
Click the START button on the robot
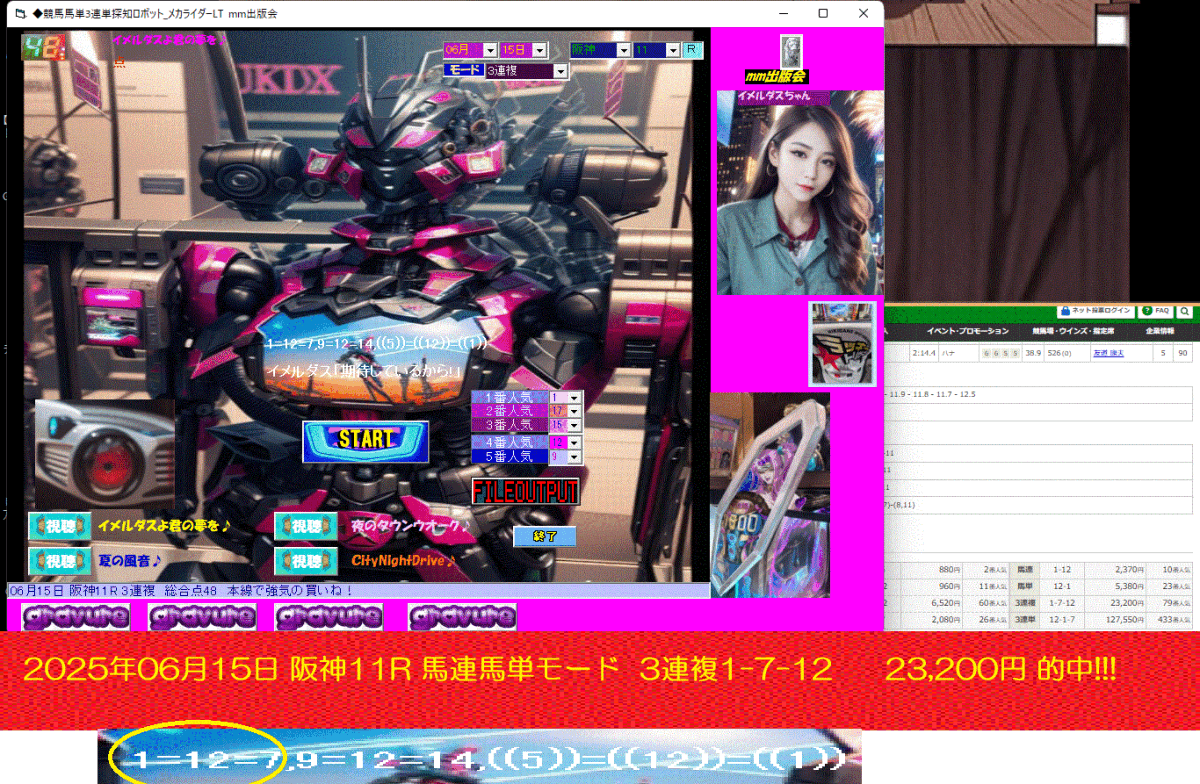366,441
